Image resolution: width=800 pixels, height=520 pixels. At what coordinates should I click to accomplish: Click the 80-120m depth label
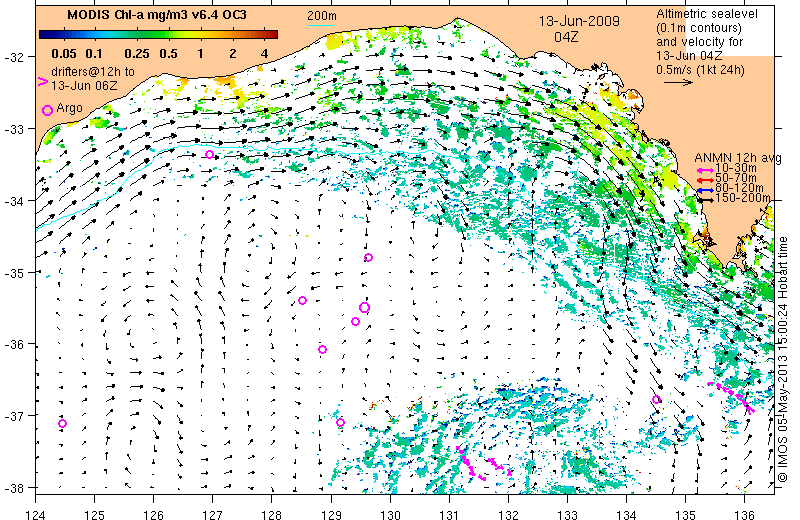click(x=739, y=188)
